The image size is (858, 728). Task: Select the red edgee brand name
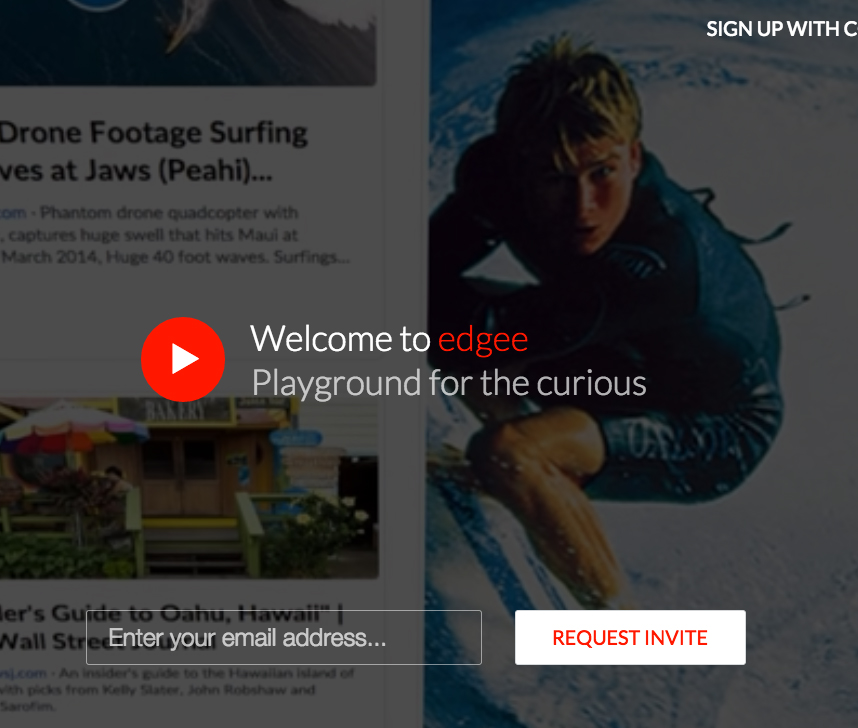click(x=483, y=339)
